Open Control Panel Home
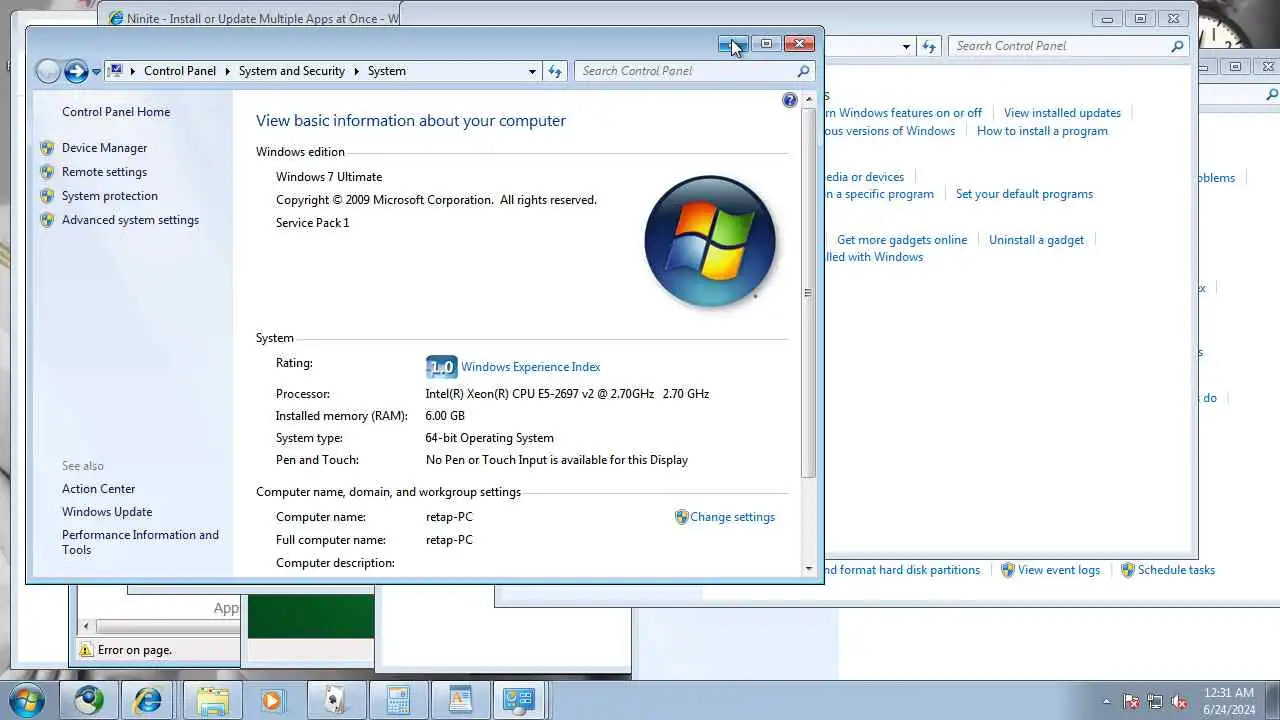1280x720 pixels. pos(116,112)
